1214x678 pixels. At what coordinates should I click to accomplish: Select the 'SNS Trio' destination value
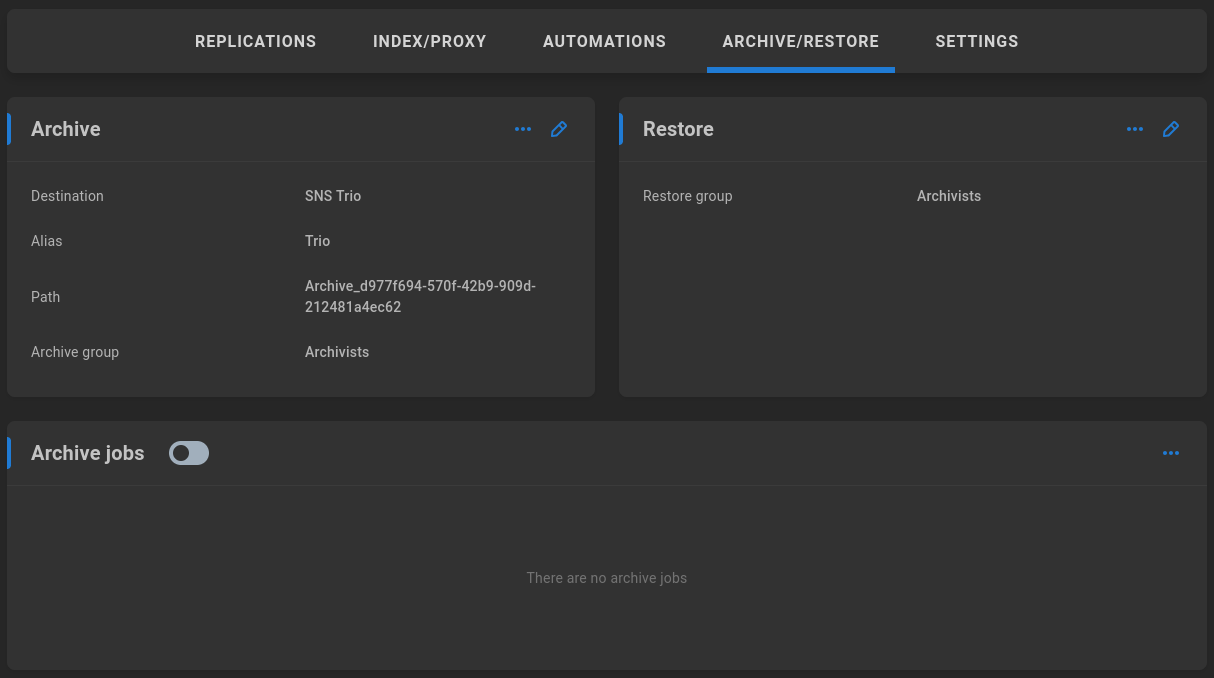pos(333,196)
